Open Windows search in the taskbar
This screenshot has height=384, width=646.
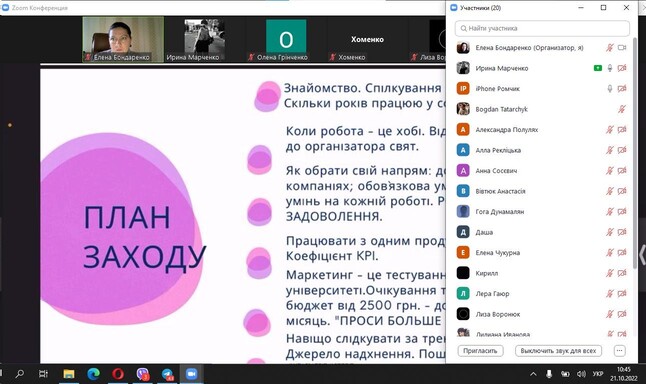point(19,374)
